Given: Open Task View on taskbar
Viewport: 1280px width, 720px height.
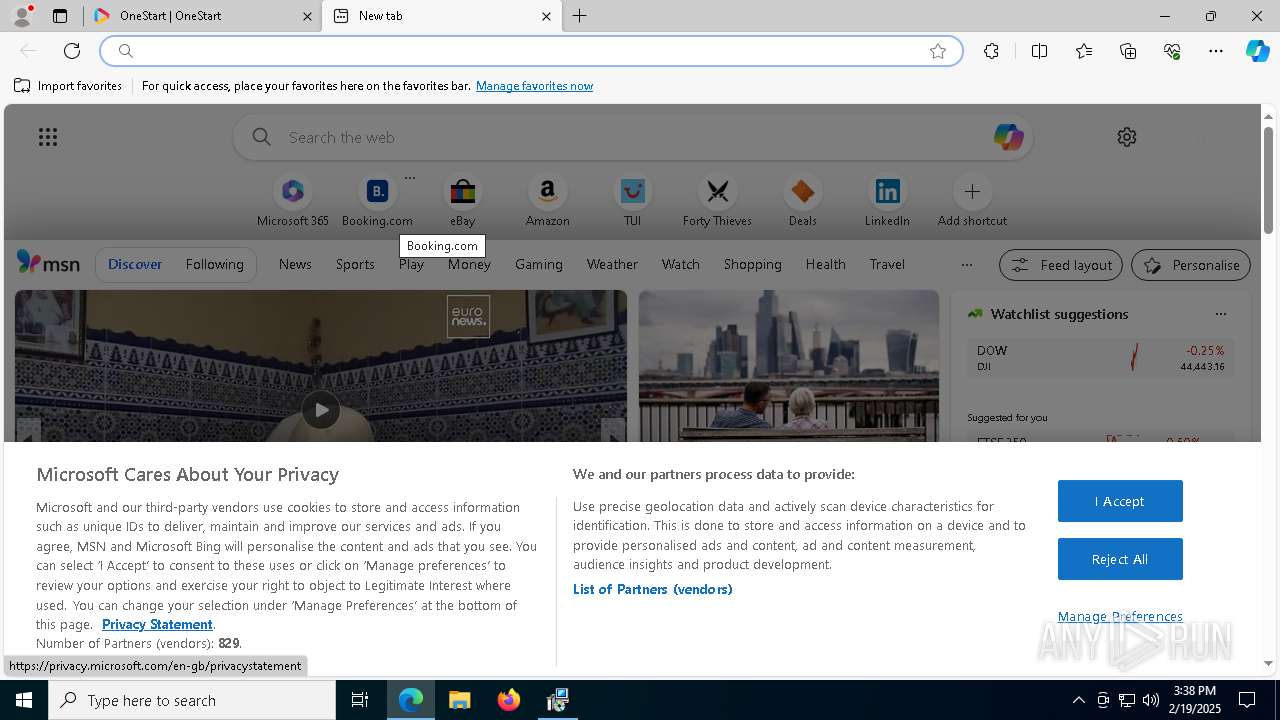Looking at the screenshot, I should point(360,700).
